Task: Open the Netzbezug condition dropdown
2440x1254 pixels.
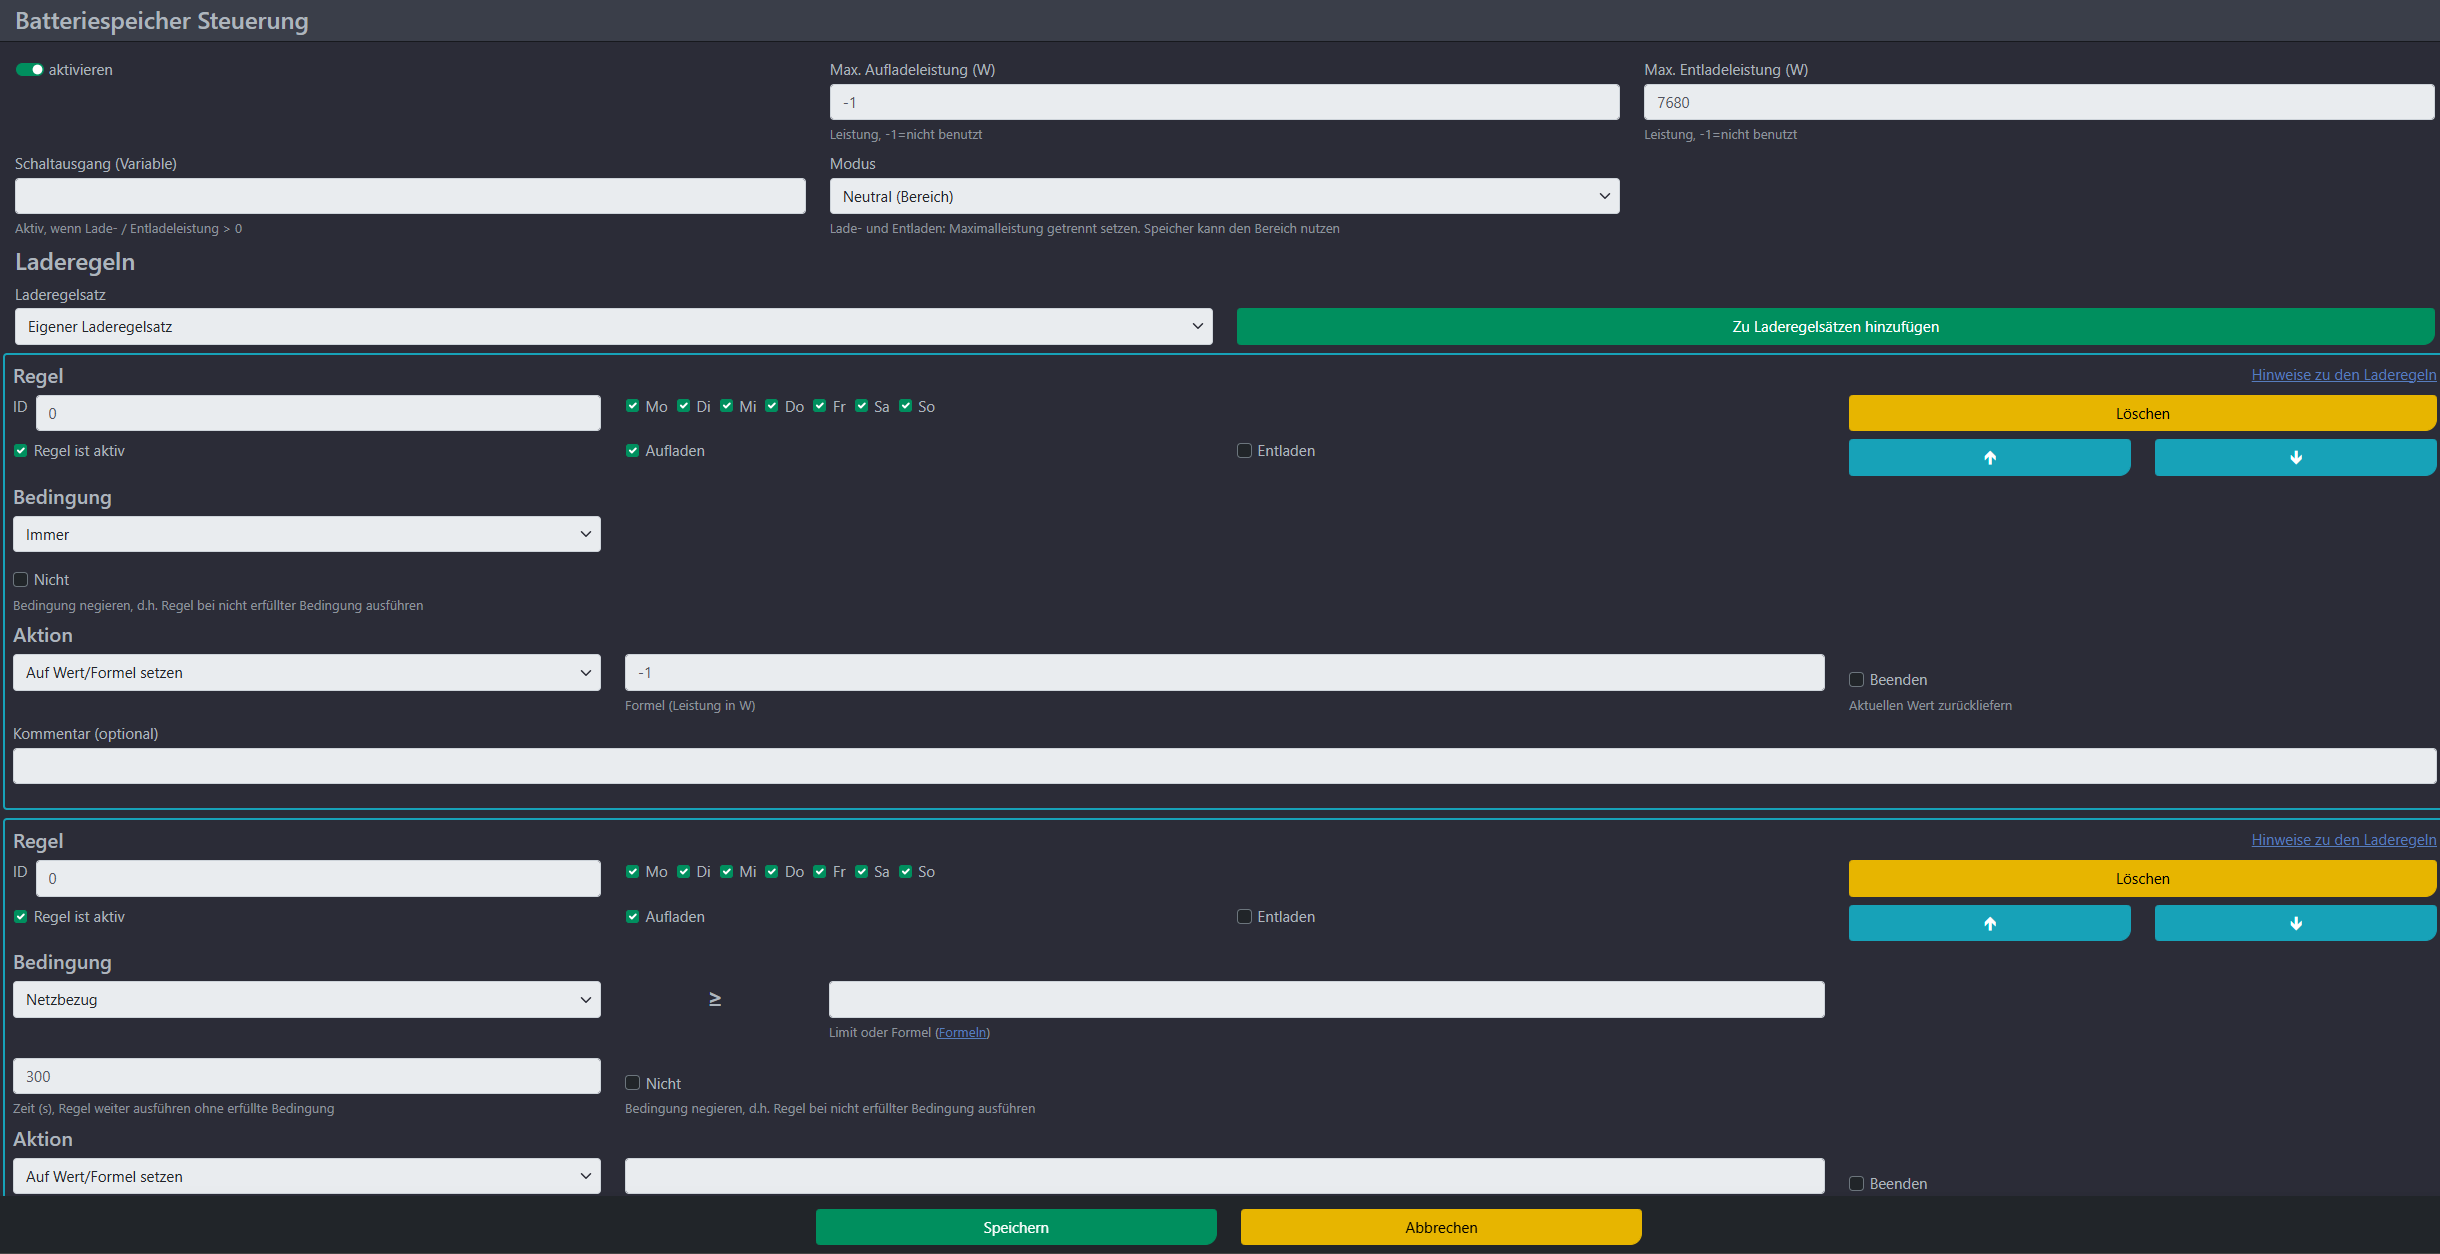Action: click(306, 1000)
